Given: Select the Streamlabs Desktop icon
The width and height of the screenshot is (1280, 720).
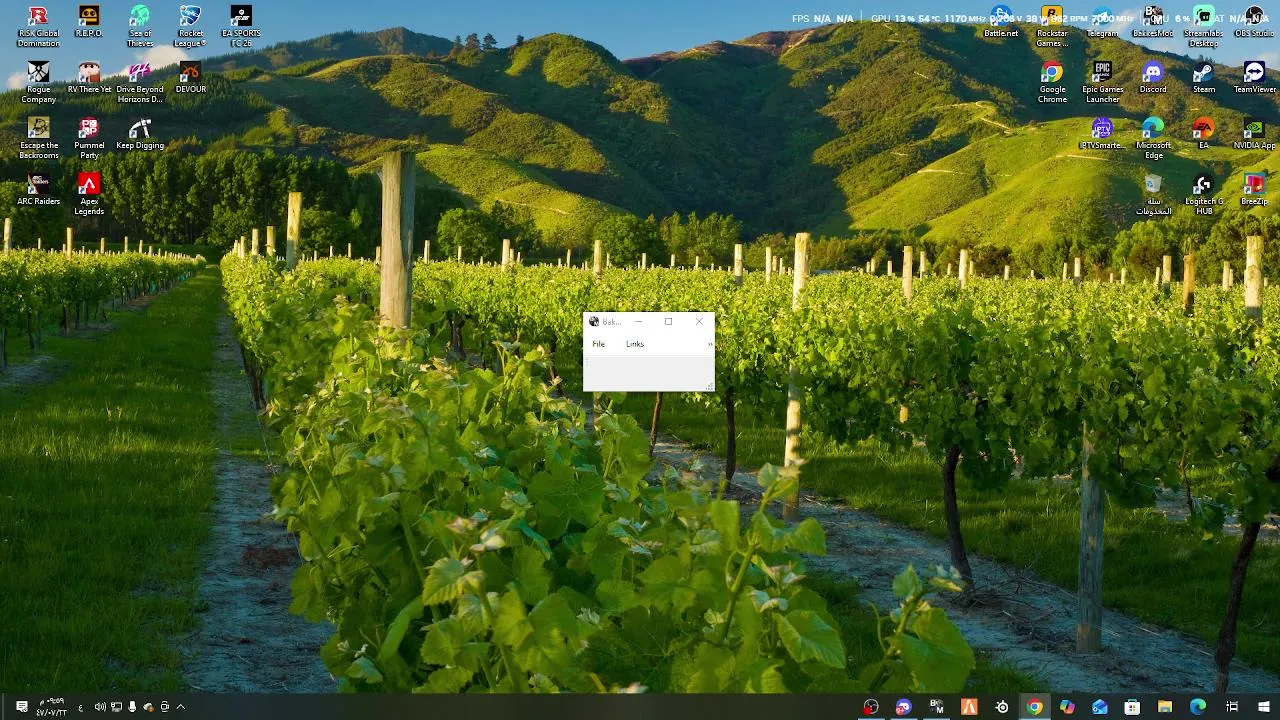Looking at the screenshot, I should click(x=1203, y=27).
